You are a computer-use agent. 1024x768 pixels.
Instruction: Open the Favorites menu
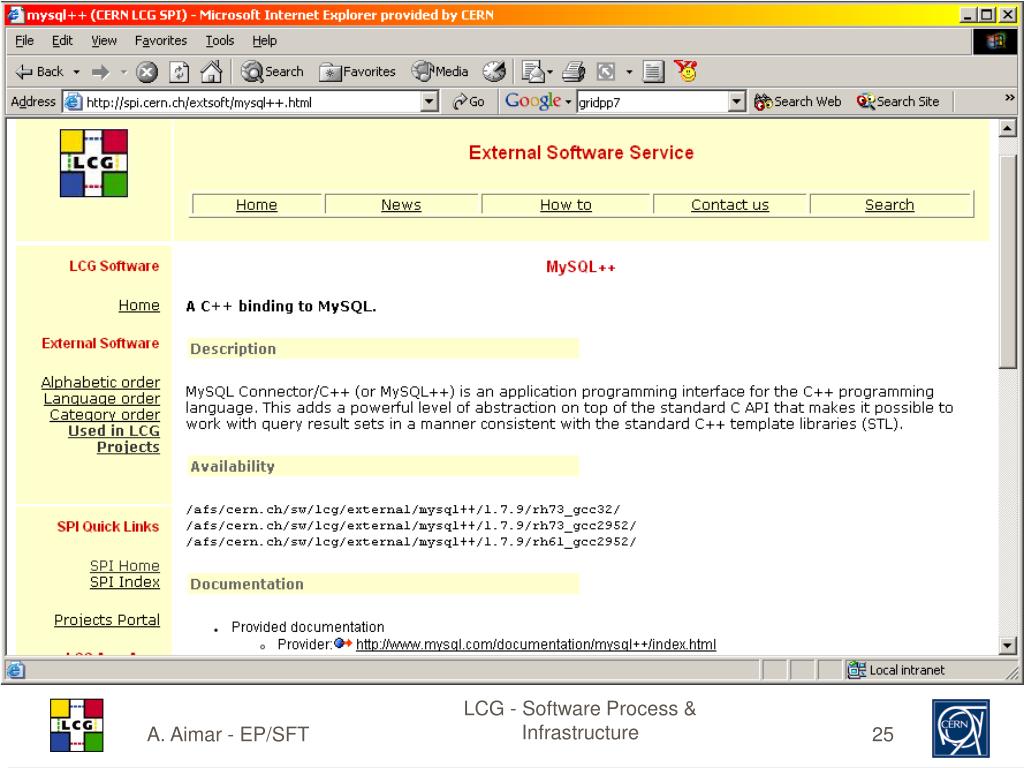point(161,40)
